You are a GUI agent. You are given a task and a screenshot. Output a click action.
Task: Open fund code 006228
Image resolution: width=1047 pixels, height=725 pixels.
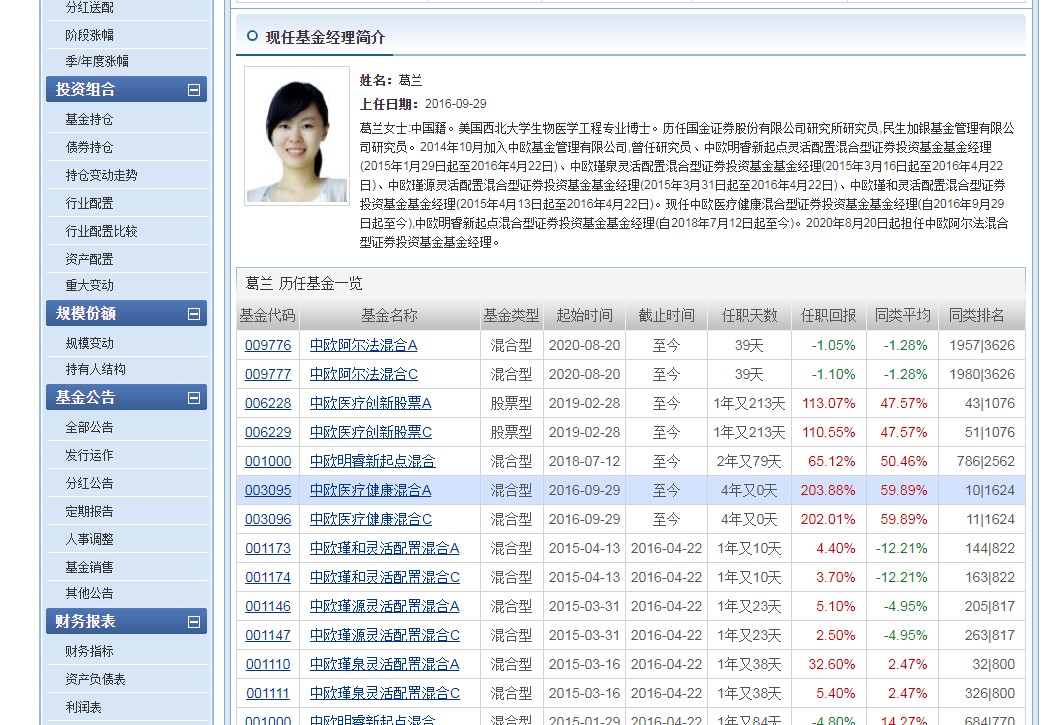[x=268, y=404]
